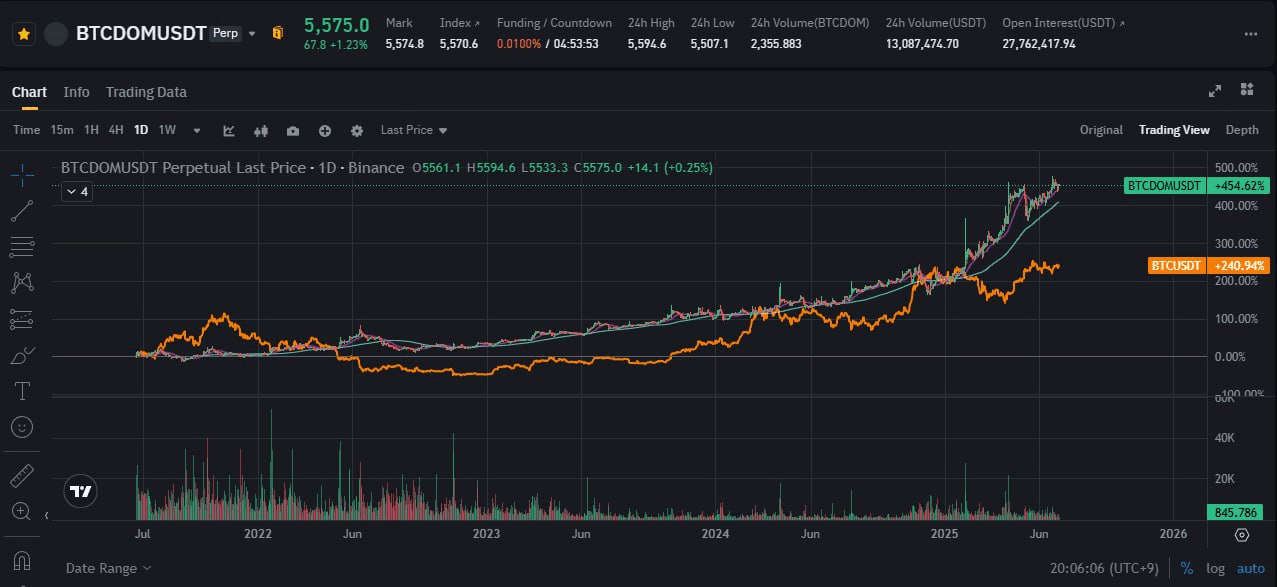1277x587 pixels.
Task: Select the brush drawing tool
Action: click(22, 355)
